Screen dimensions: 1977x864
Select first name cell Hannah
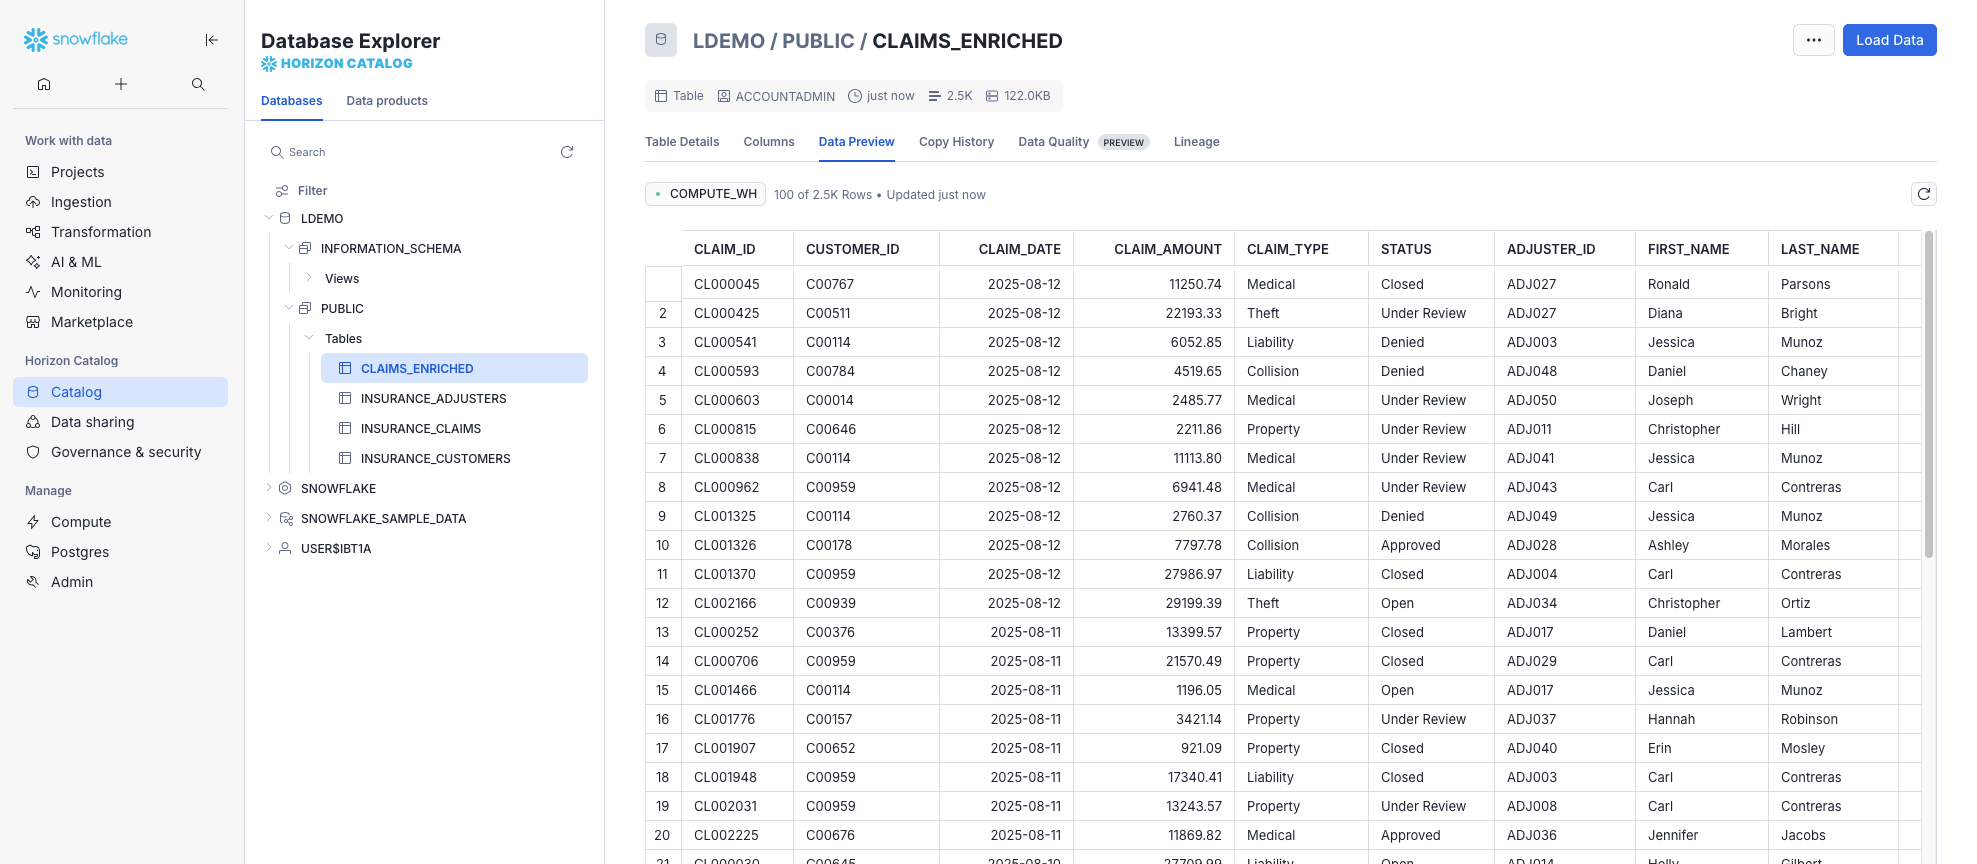[1702, 719]
